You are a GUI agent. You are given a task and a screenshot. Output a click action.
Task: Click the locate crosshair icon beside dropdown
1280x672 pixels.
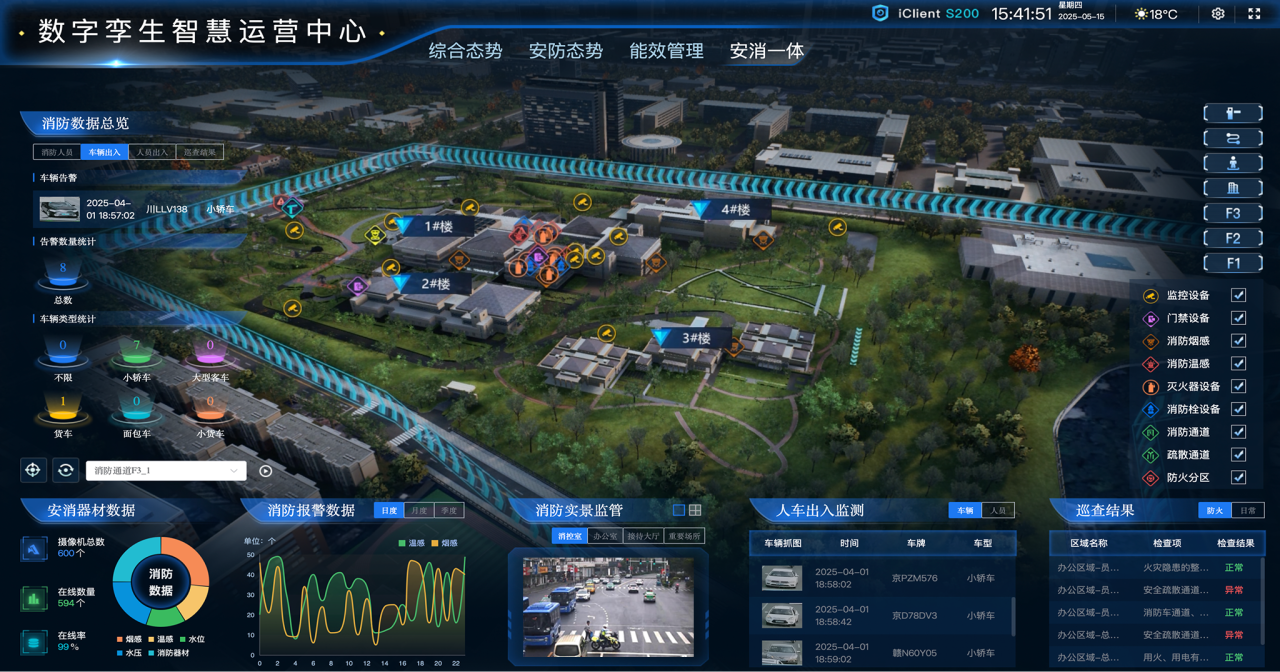(33, 470)
